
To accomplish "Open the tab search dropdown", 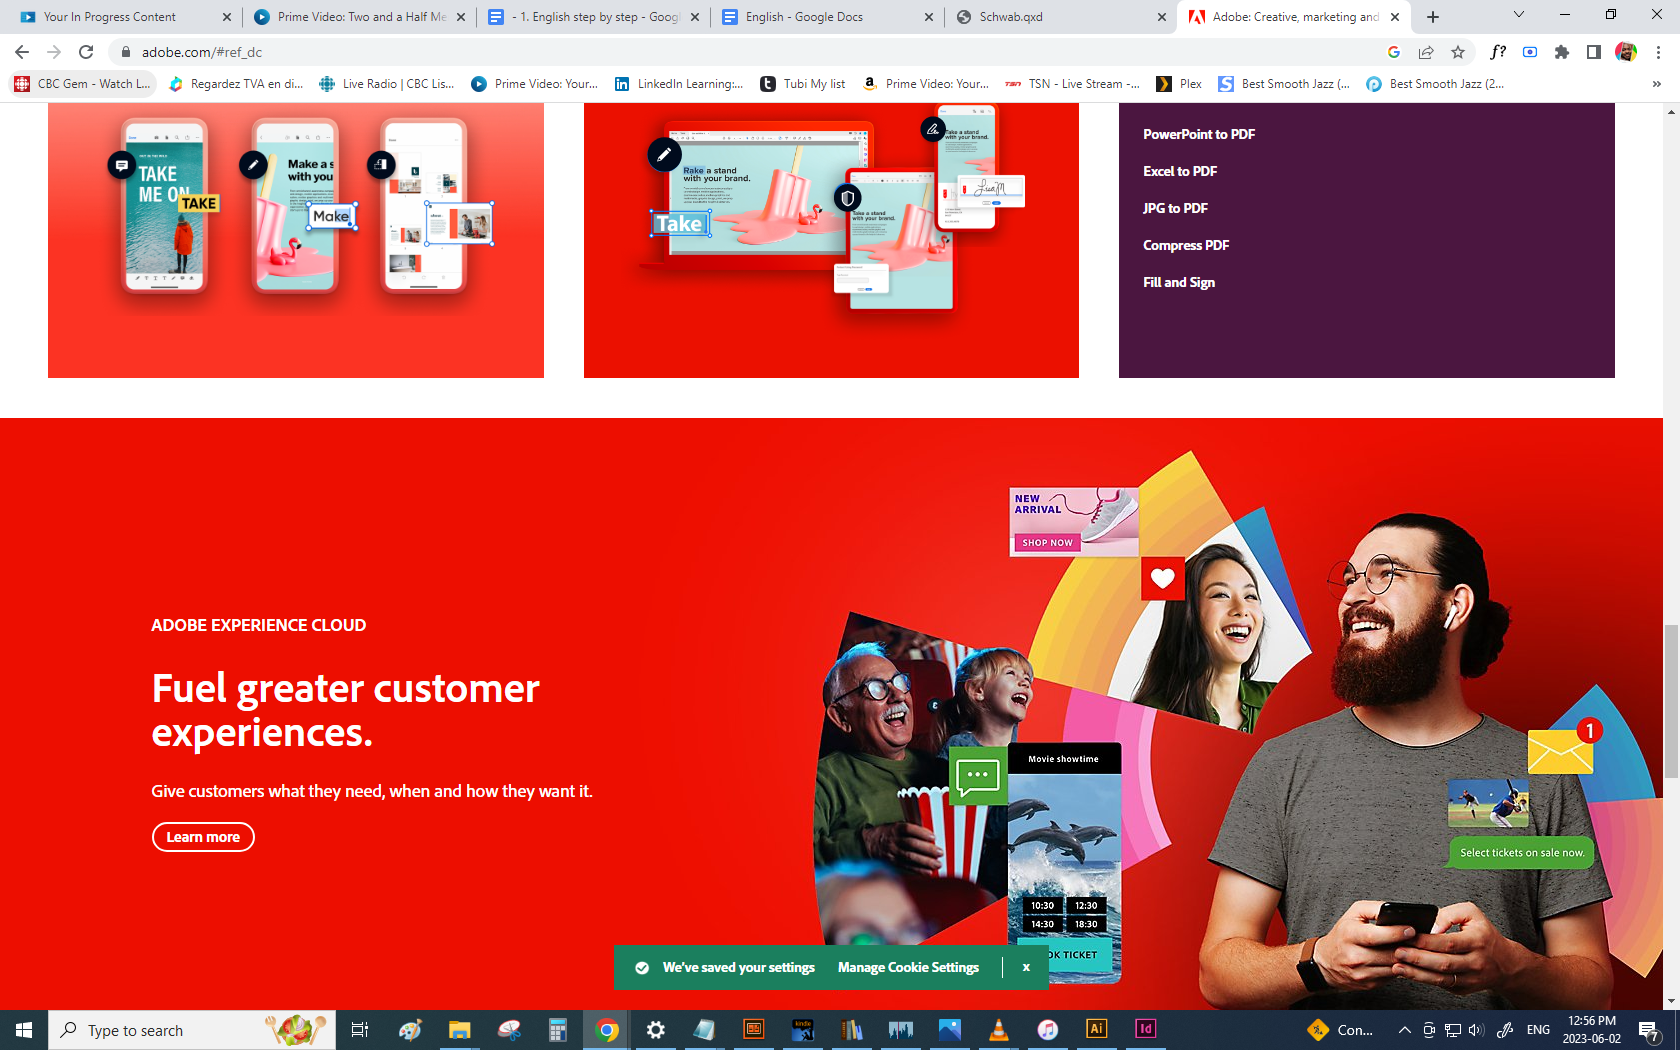I will tap(1518, 16).
